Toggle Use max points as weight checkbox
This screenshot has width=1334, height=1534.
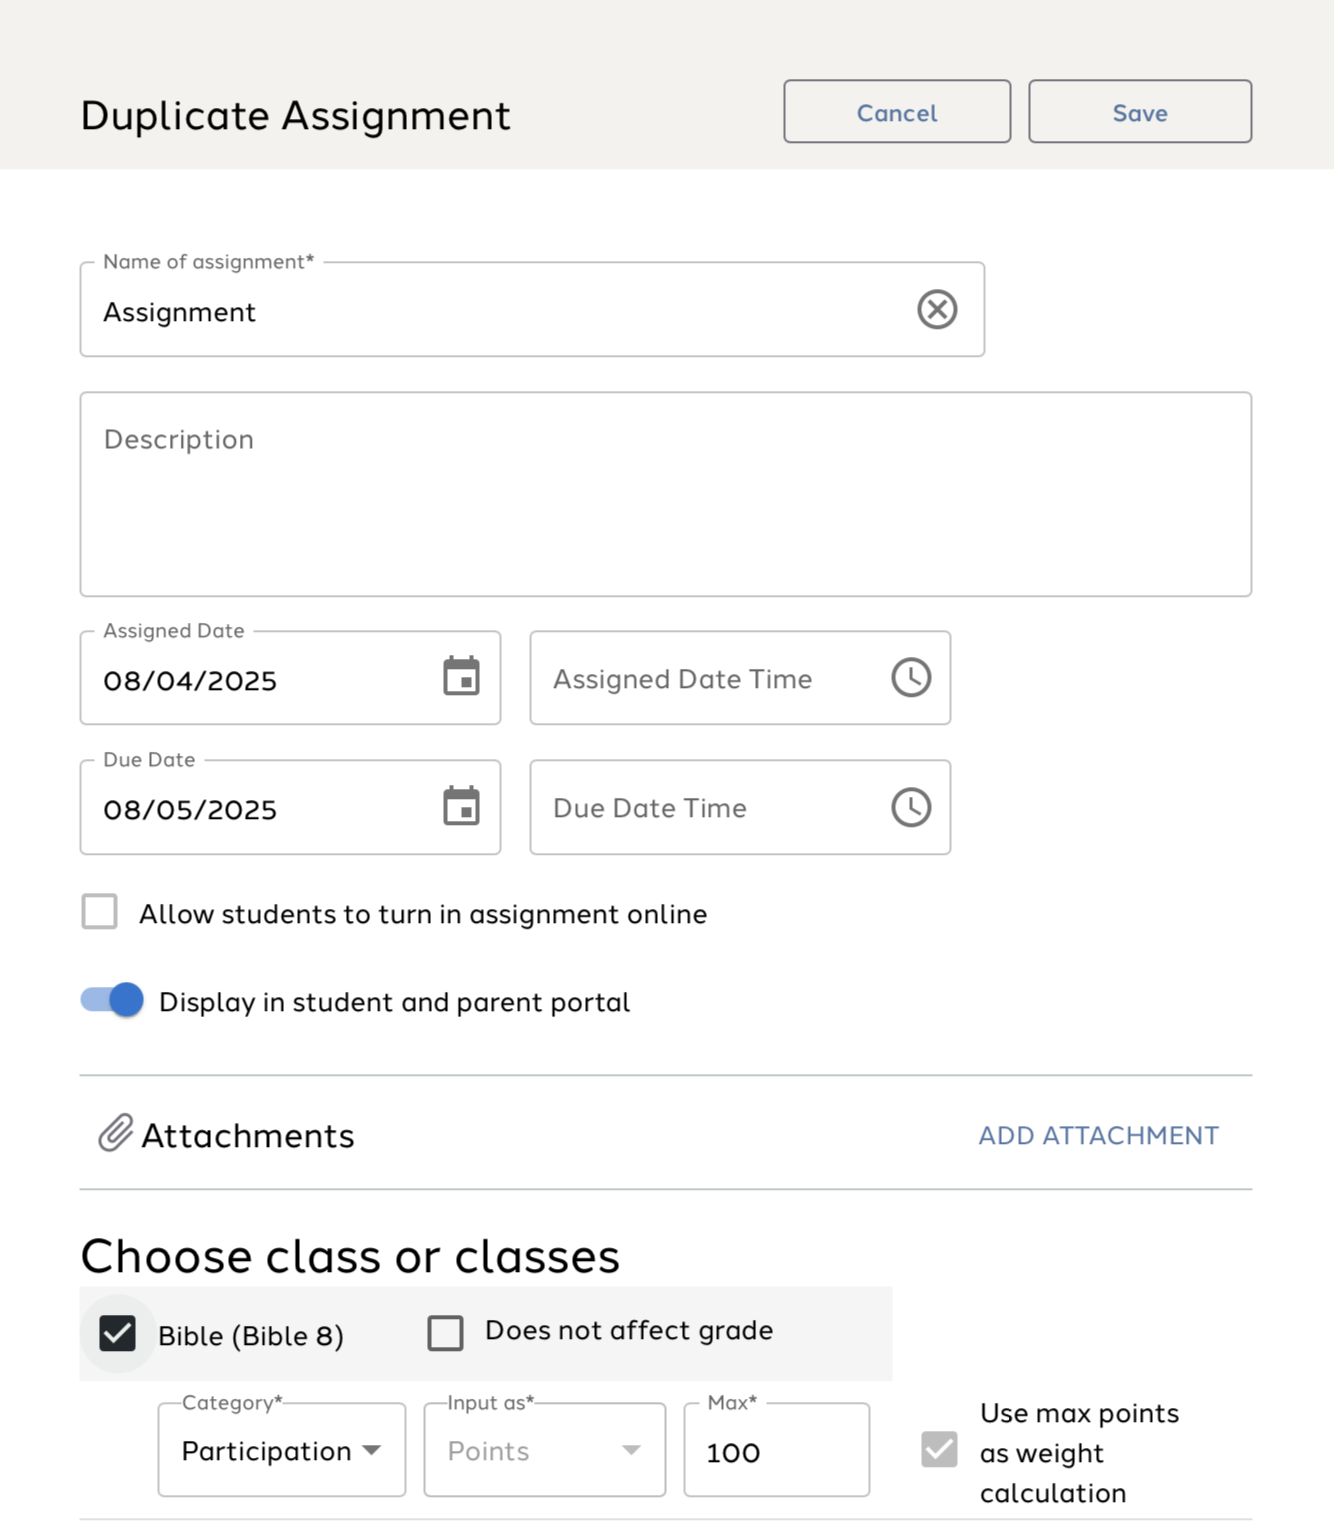tap(939, 1449)
